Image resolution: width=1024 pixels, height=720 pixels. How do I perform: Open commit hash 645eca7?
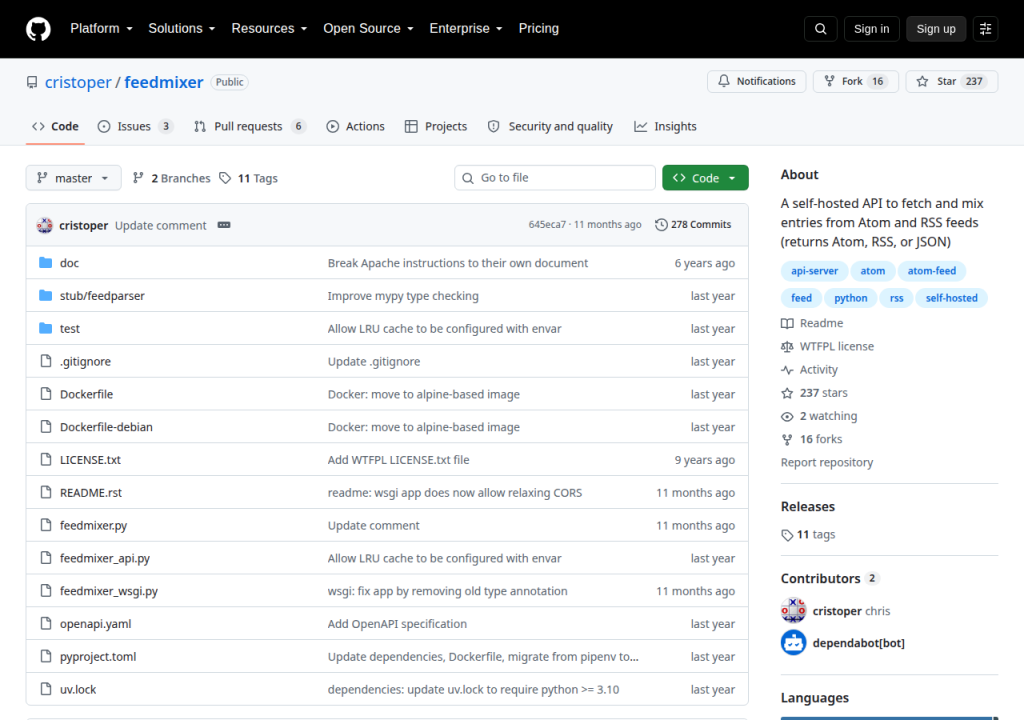coord(547,225)
